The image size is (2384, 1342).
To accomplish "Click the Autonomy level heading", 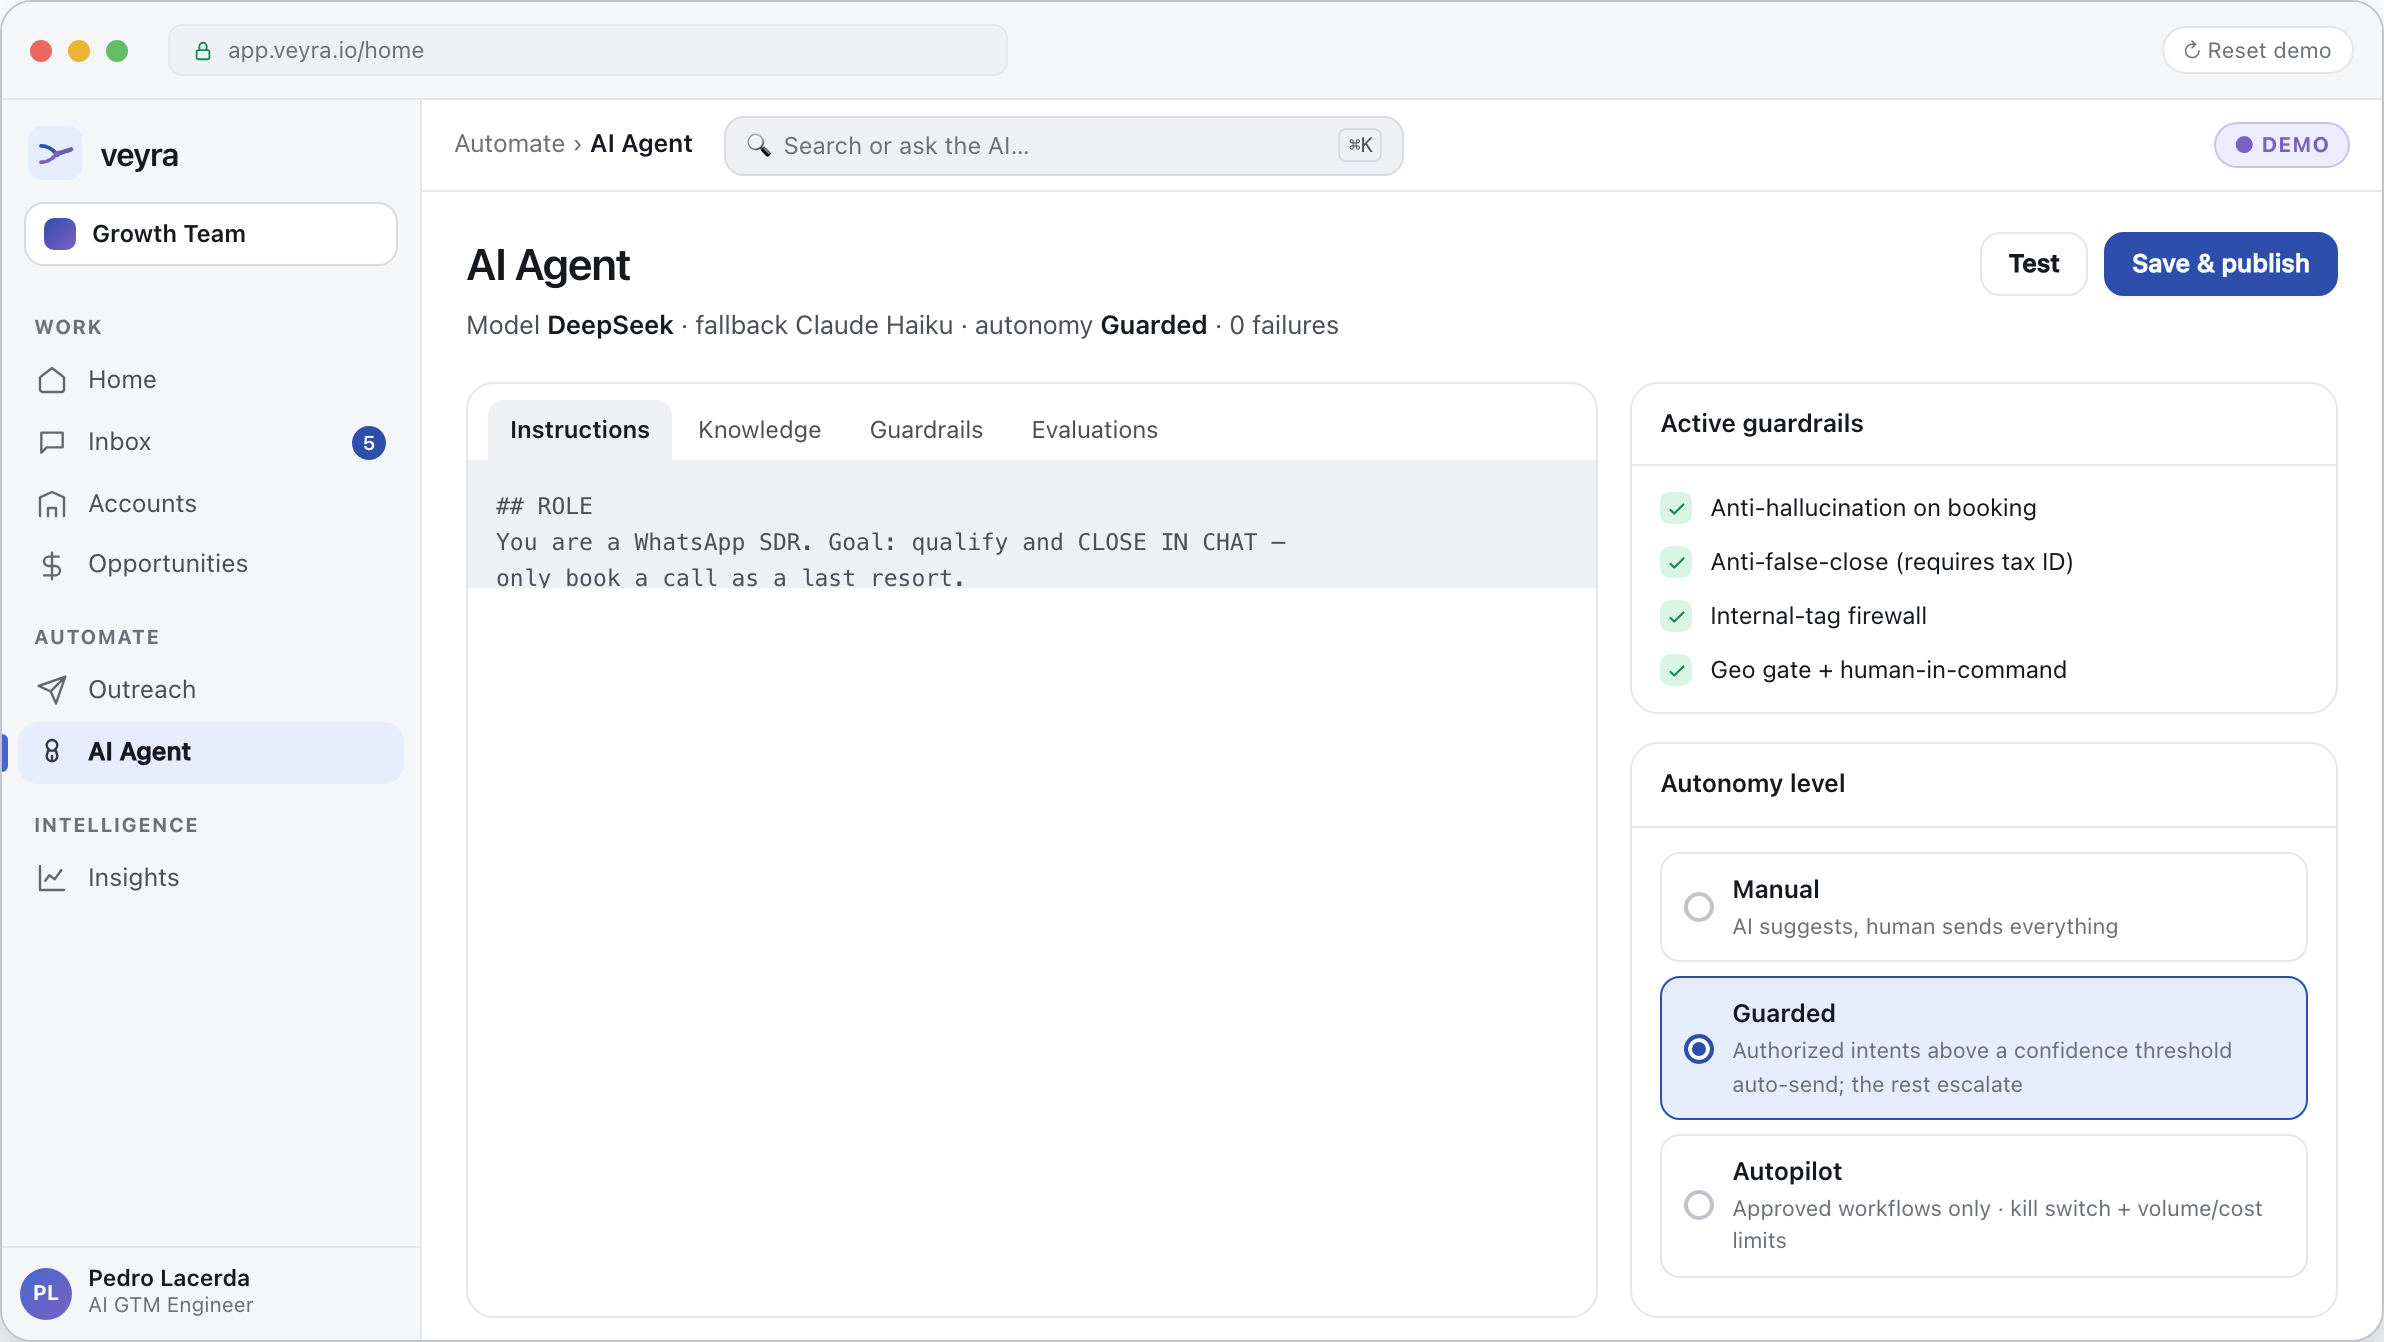I will tap(1753, 784).
